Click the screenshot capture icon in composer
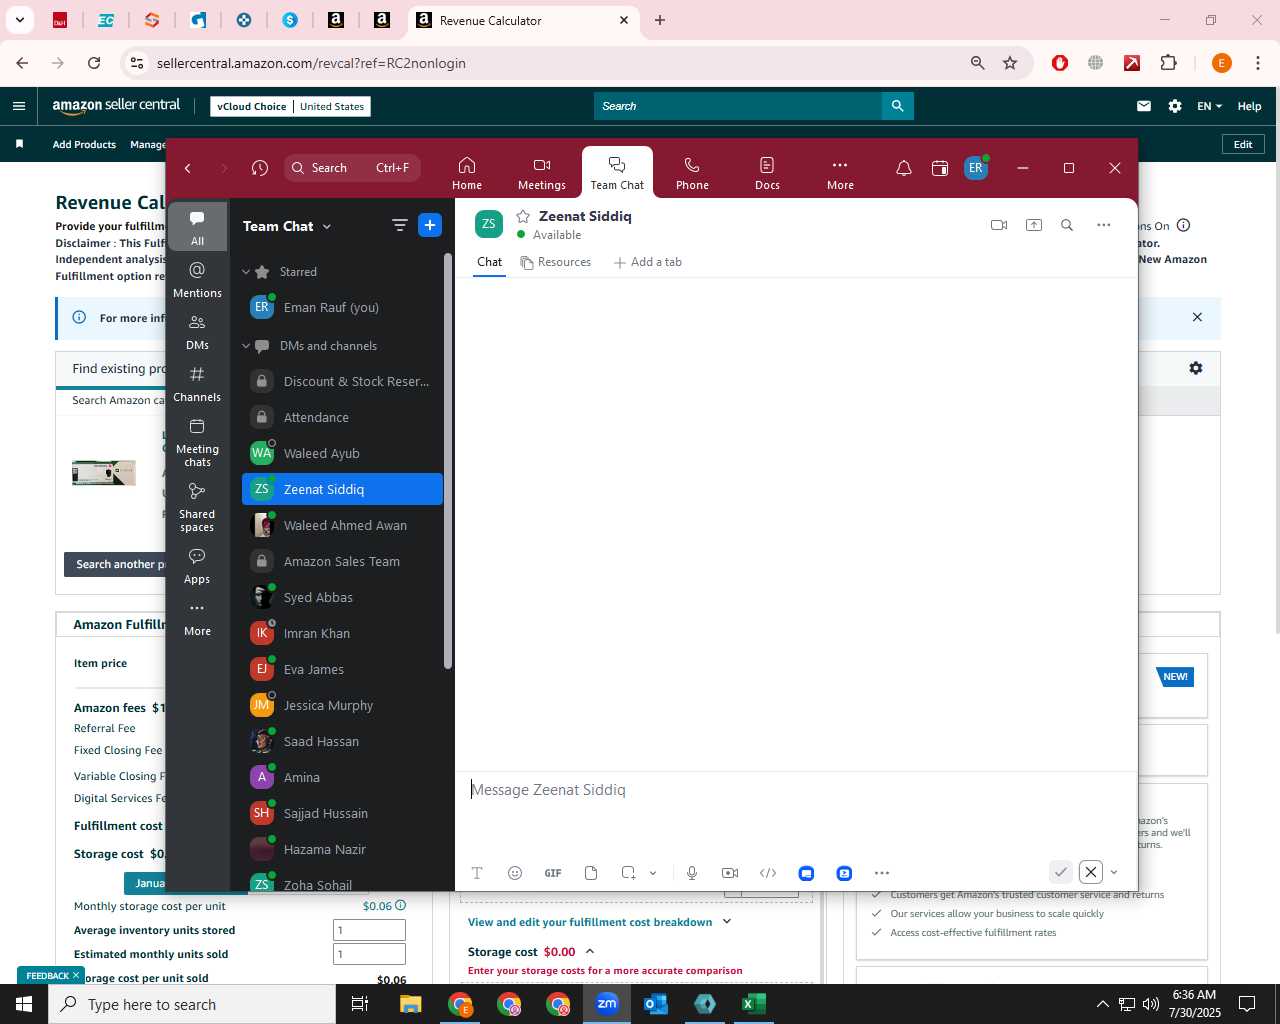Image resolution: width=1280 pixels, height=1024 pixels. click(629, 873)
